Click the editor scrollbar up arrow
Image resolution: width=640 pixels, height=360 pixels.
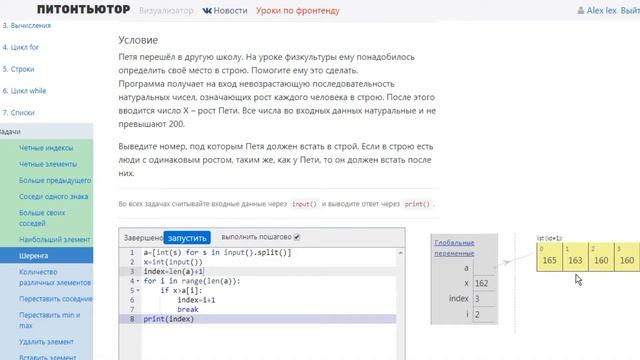click(400, 253)
